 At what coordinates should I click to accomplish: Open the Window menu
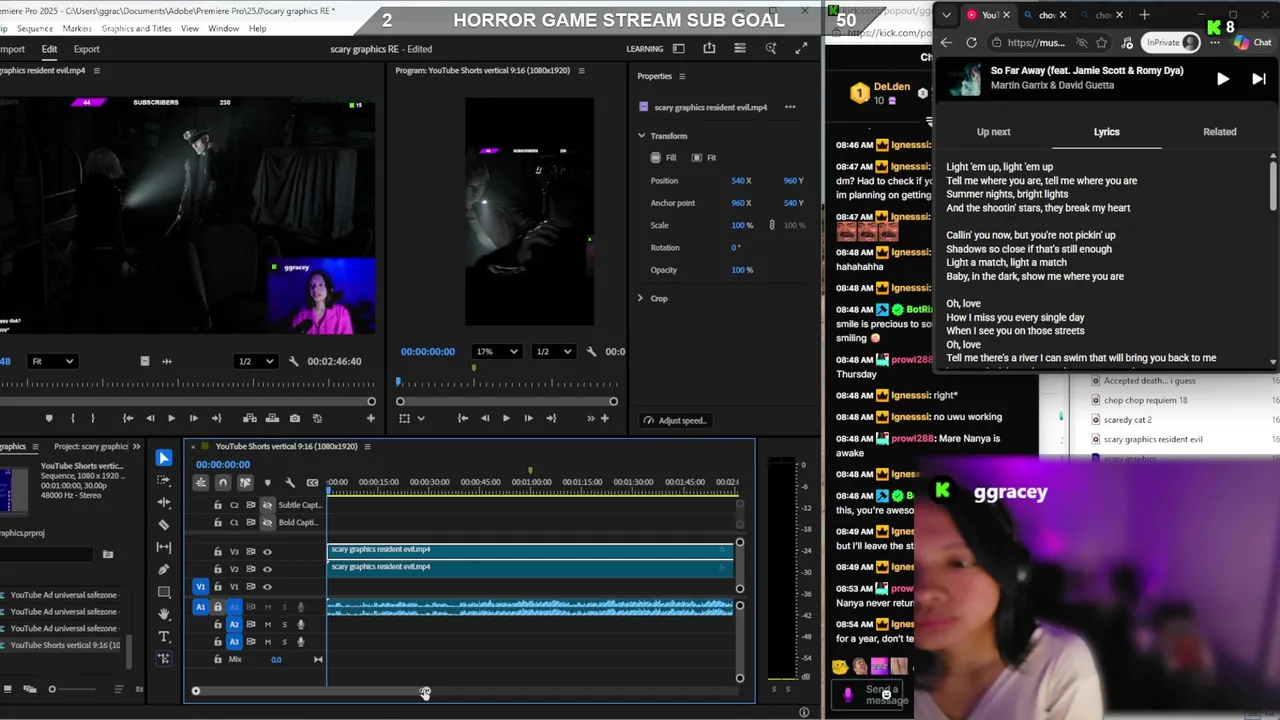pyautogui.click(x=223, y=28)
